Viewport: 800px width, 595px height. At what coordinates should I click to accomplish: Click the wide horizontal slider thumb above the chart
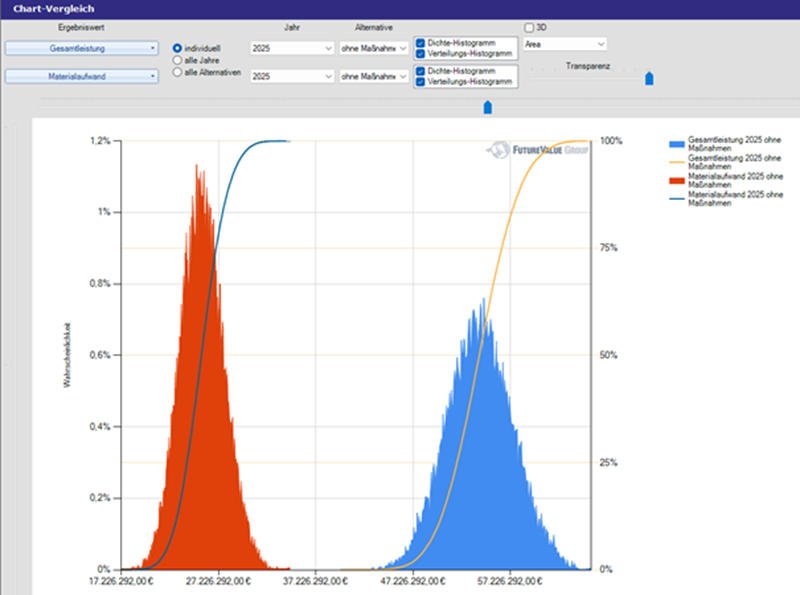pyautogui.click(x=488, y=107)
